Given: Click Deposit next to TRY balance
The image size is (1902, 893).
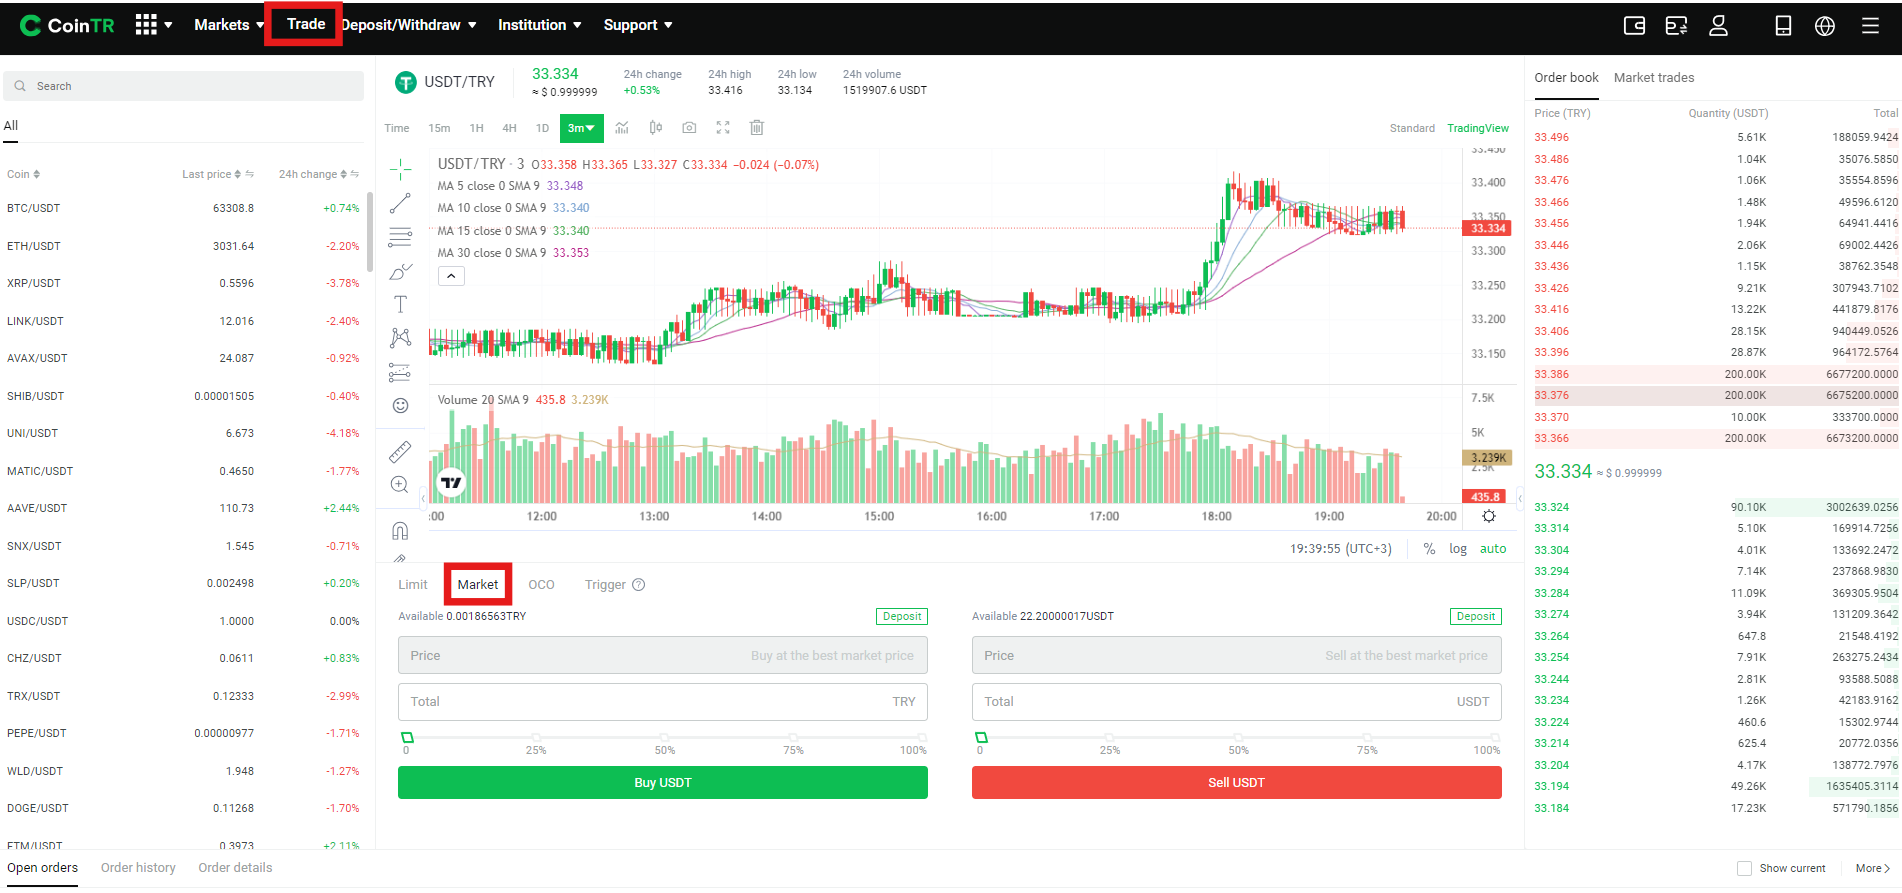Looking at the screenshot, I should point(902,617).
